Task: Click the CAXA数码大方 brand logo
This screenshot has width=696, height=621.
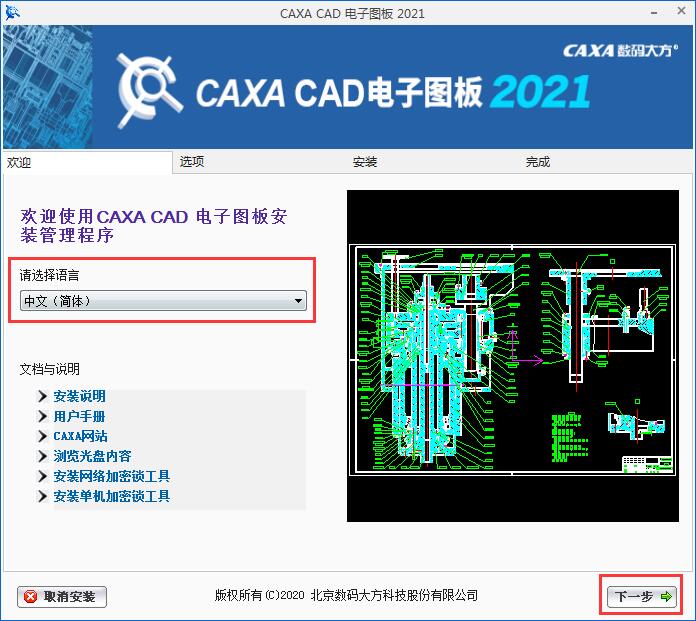Action: pos(621,51)
